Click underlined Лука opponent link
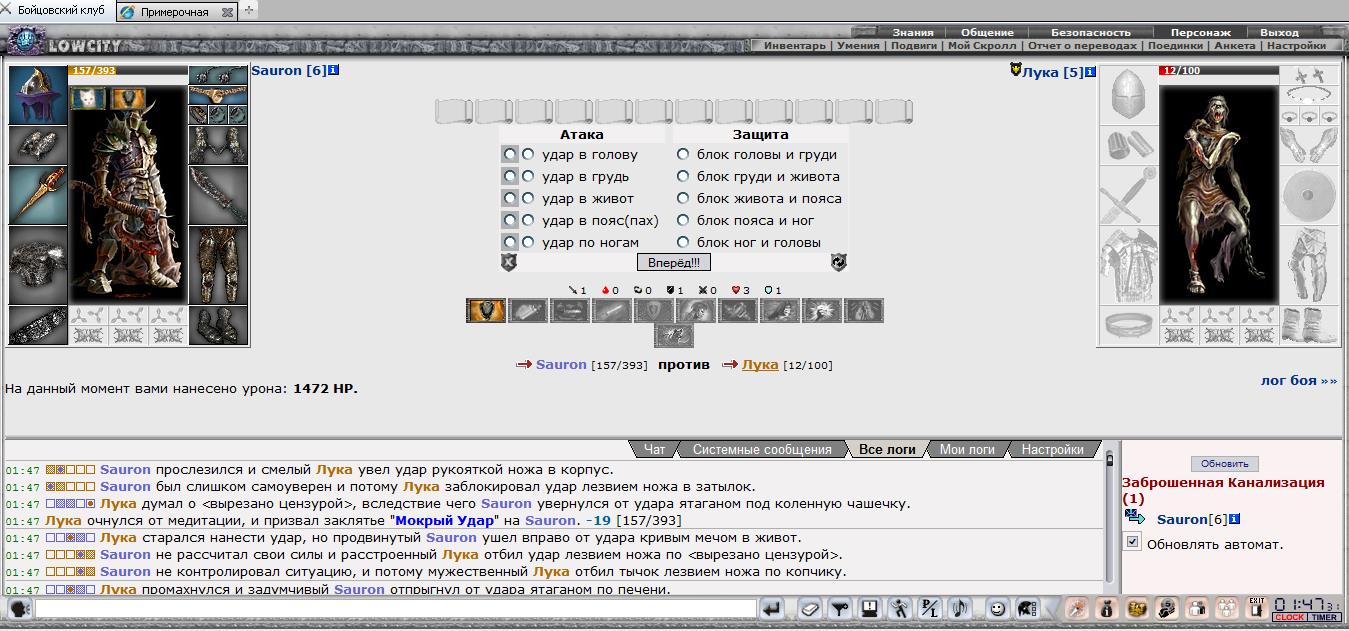The width and height of the screenshot is (1349, 631). point(760,364)
